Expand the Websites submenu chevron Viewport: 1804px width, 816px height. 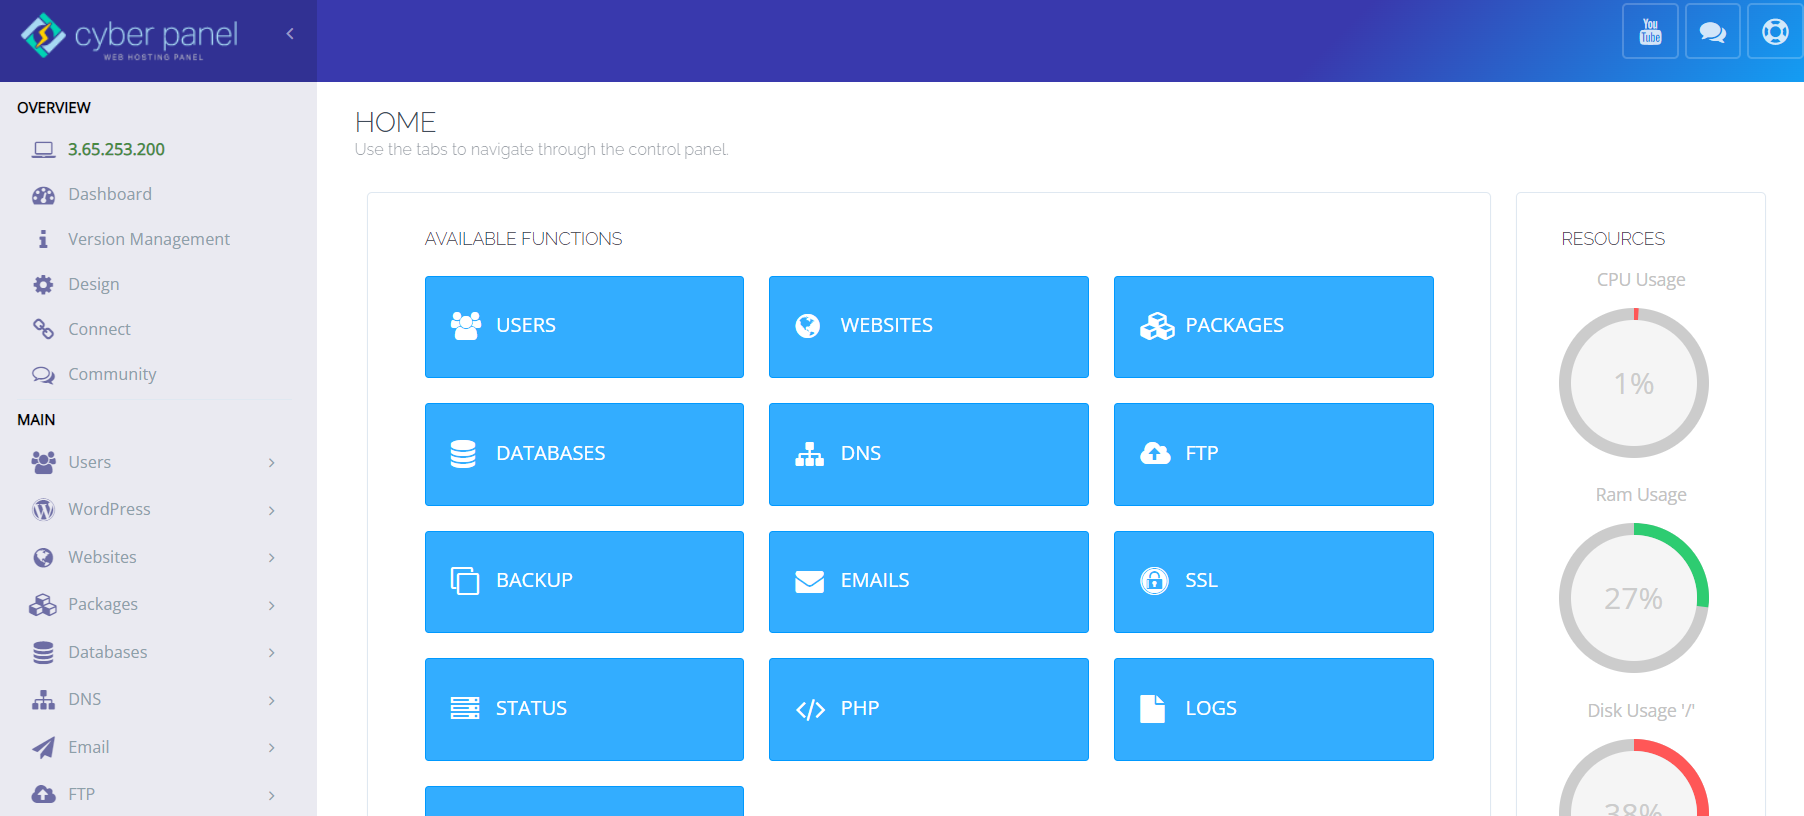(x=271, y=558)
